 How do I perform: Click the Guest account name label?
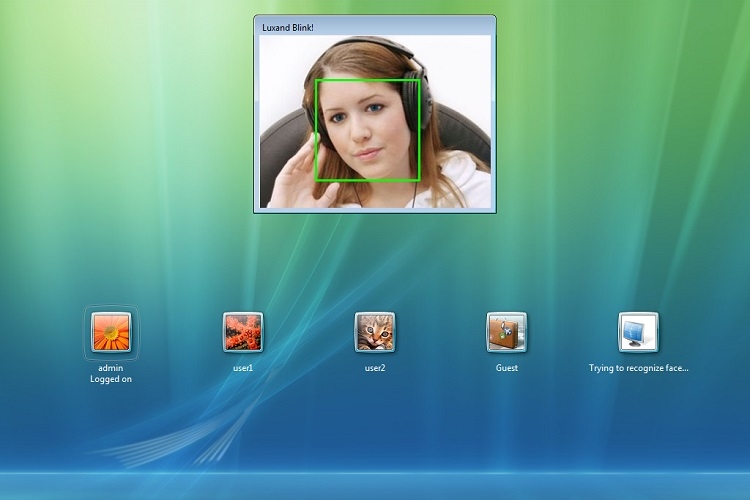pos(507,368)
